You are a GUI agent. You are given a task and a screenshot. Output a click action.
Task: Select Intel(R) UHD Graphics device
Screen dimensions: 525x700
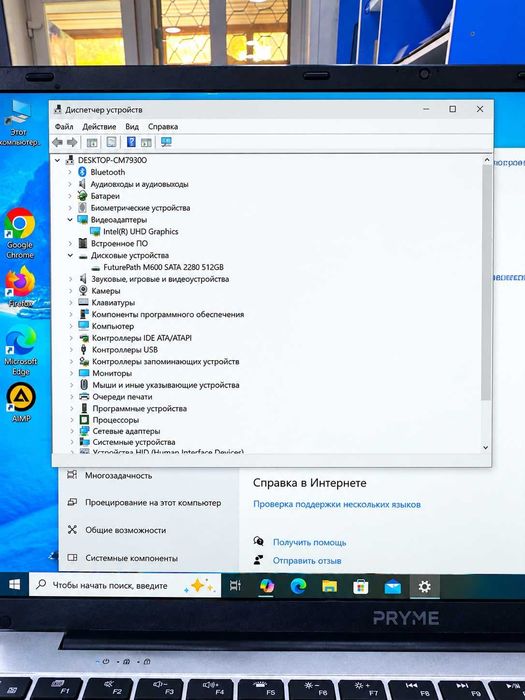pos(141,232)
